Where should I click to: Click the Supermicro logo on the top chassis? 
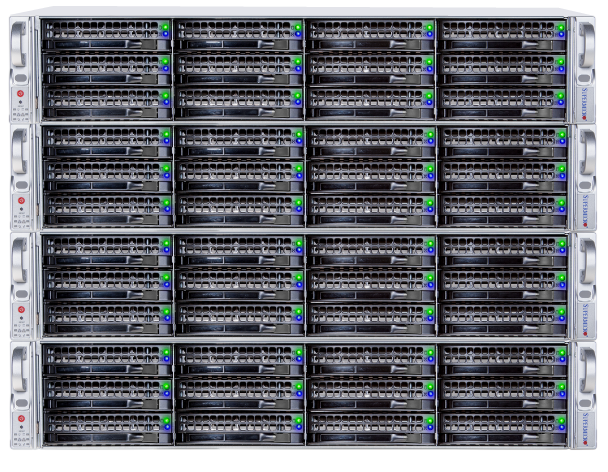[x=585, y=104]
